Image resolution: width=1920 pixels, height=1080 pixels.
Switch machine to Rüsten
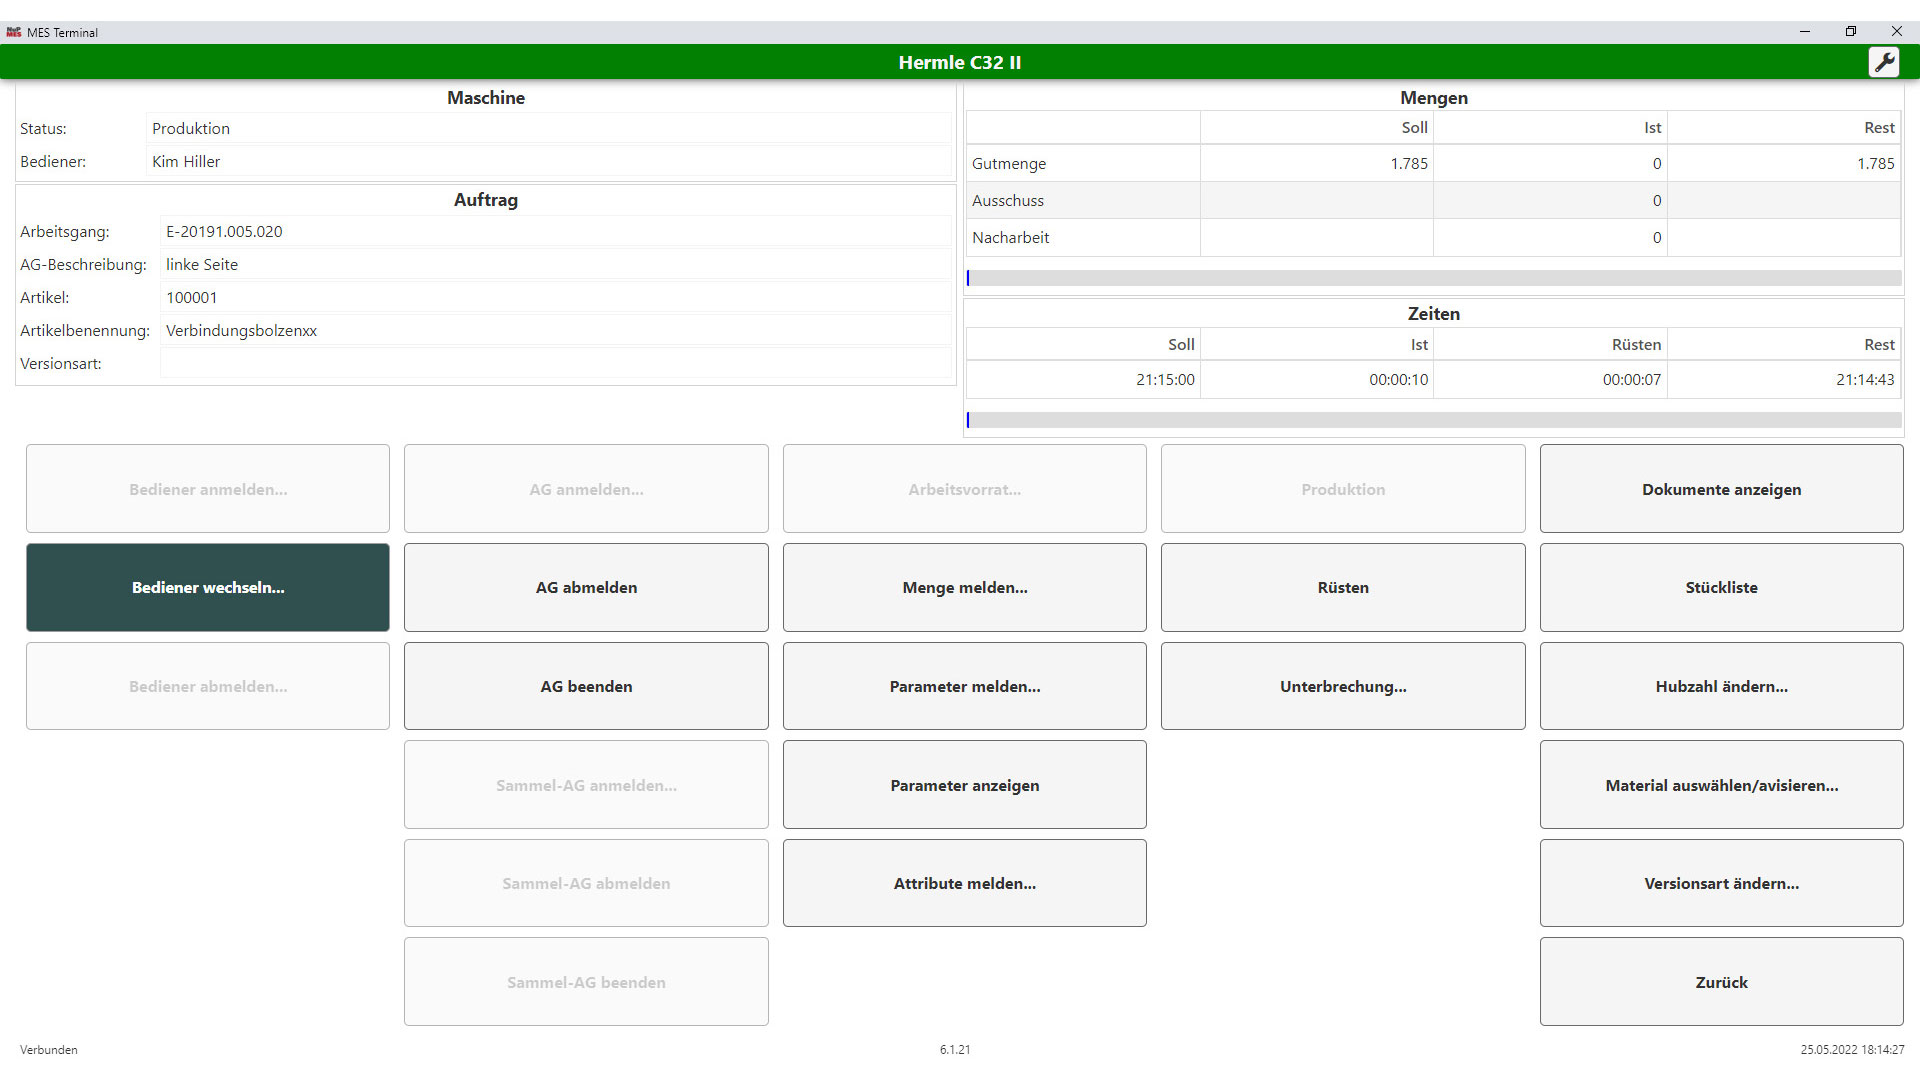1342,588
